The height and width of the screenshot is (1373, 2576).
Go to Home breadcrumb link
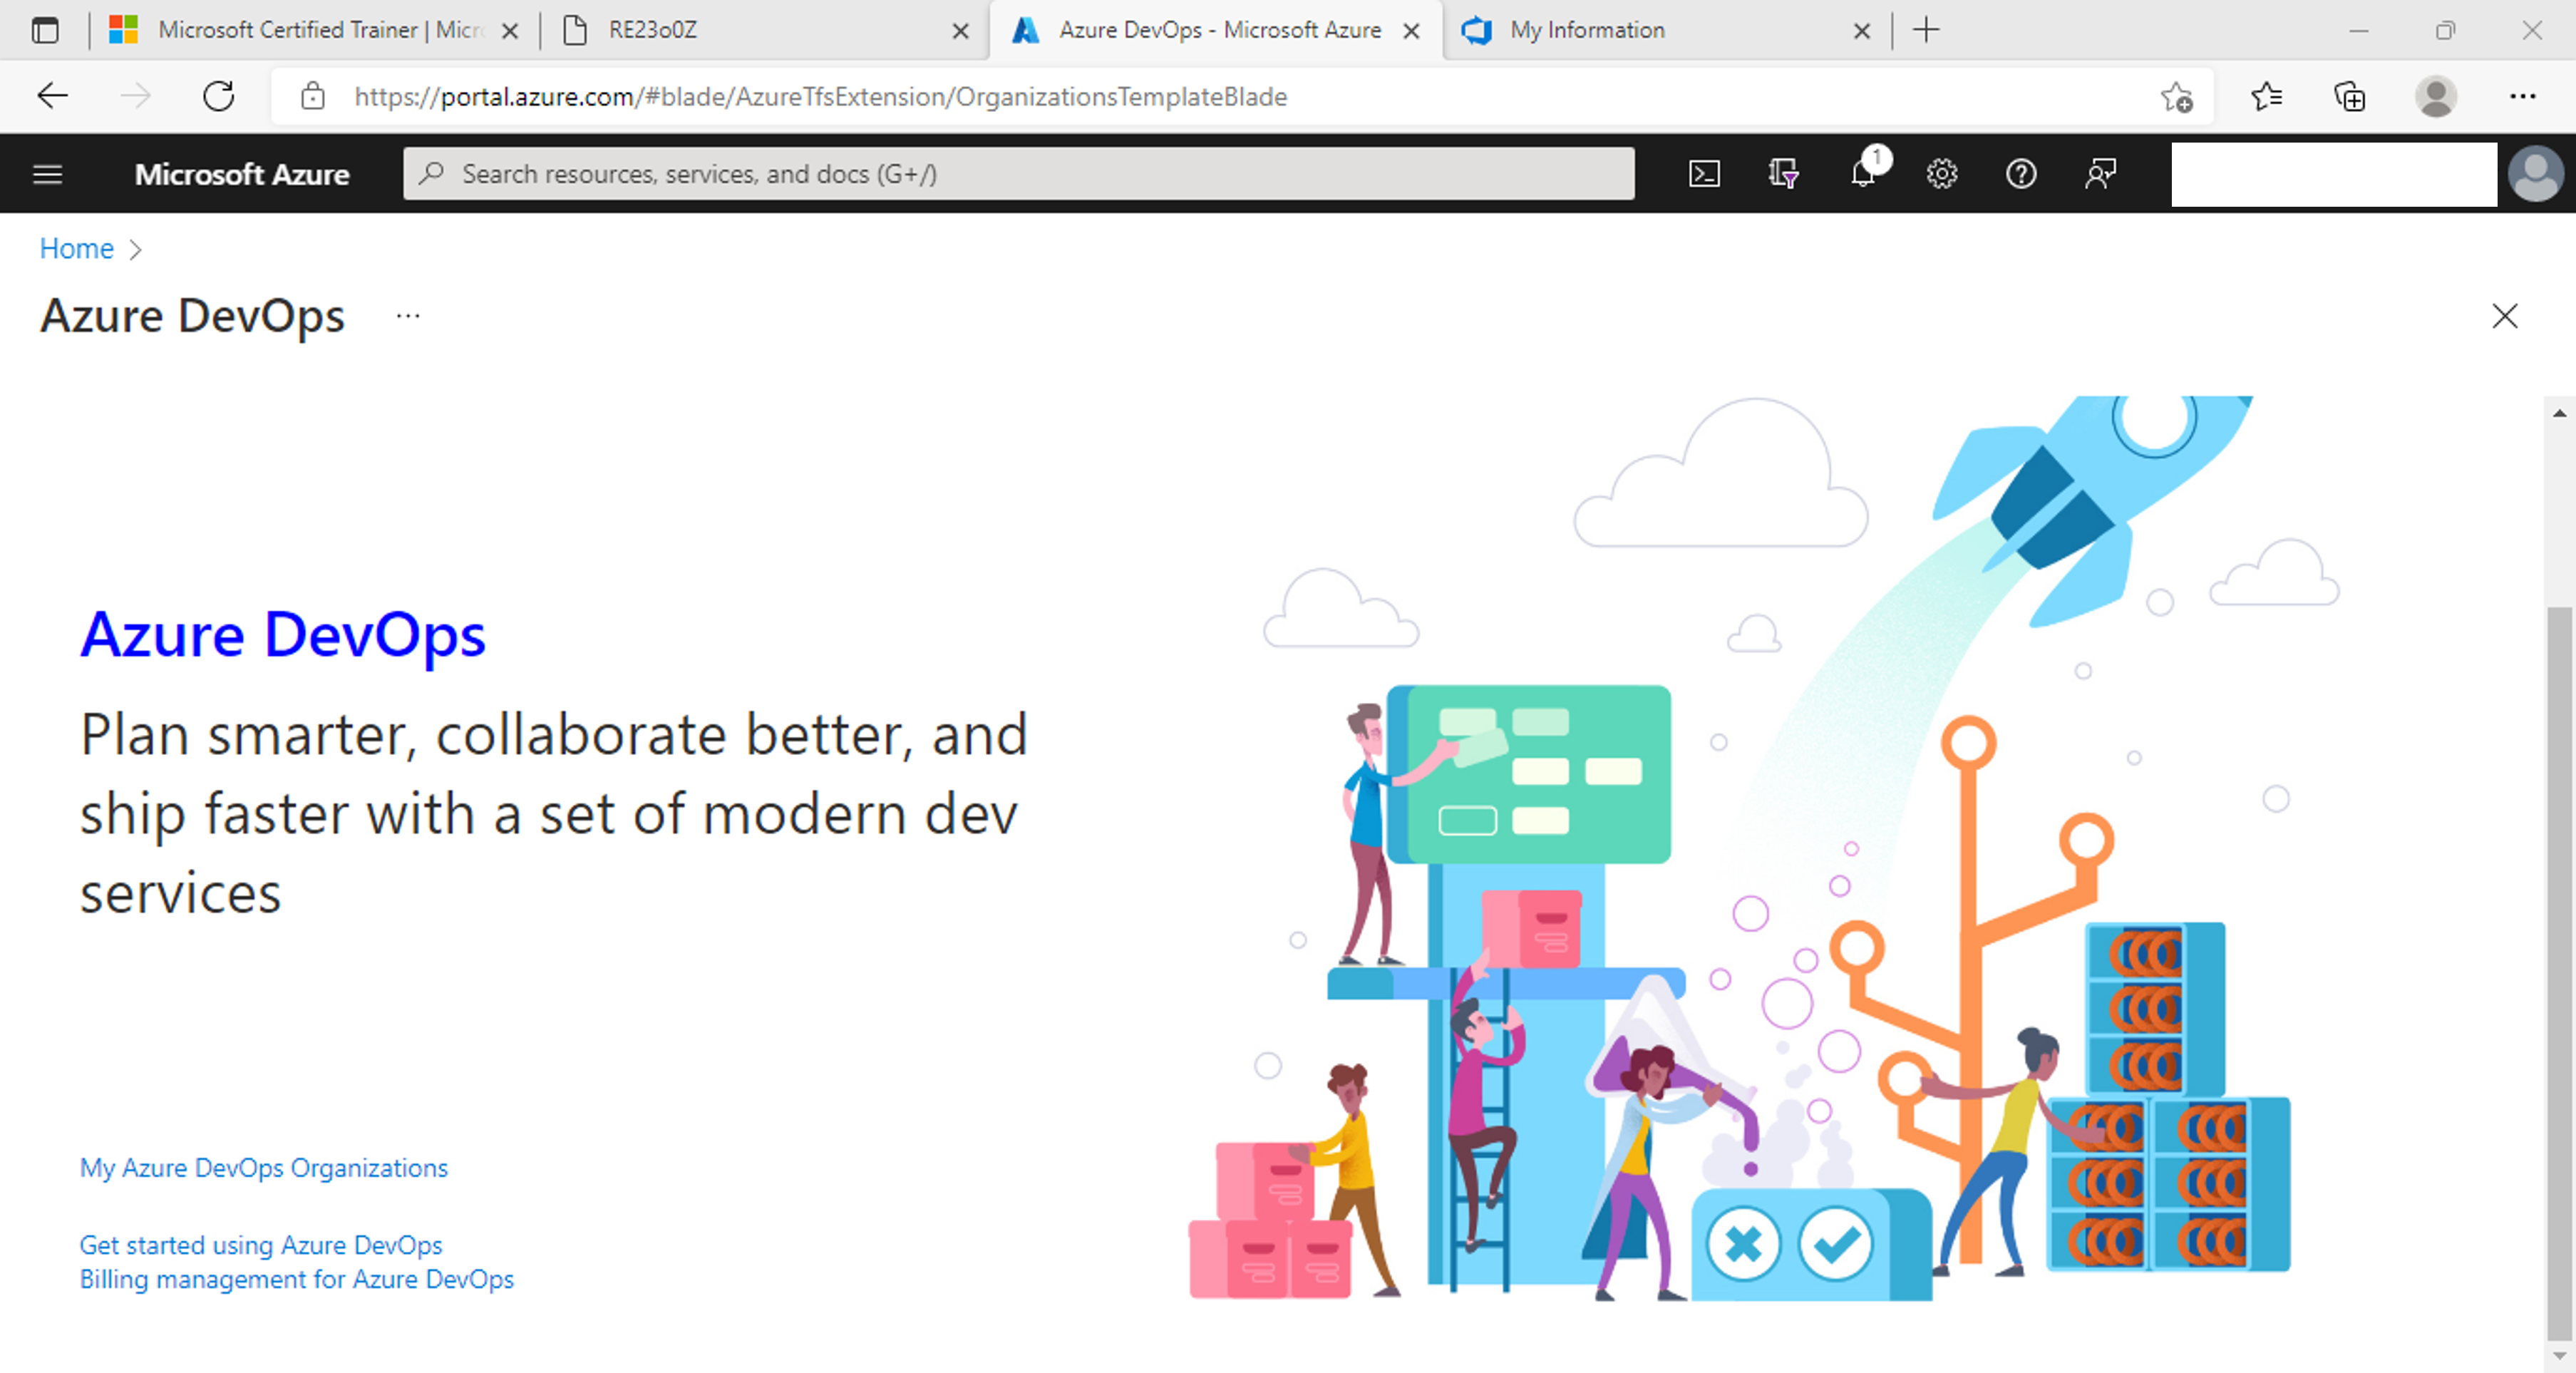[x=76, y=249]
